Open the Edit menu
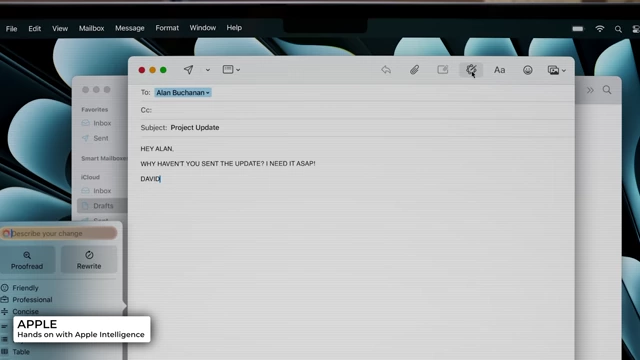Screen dimensions: 640x360 (x=35, y=29)
